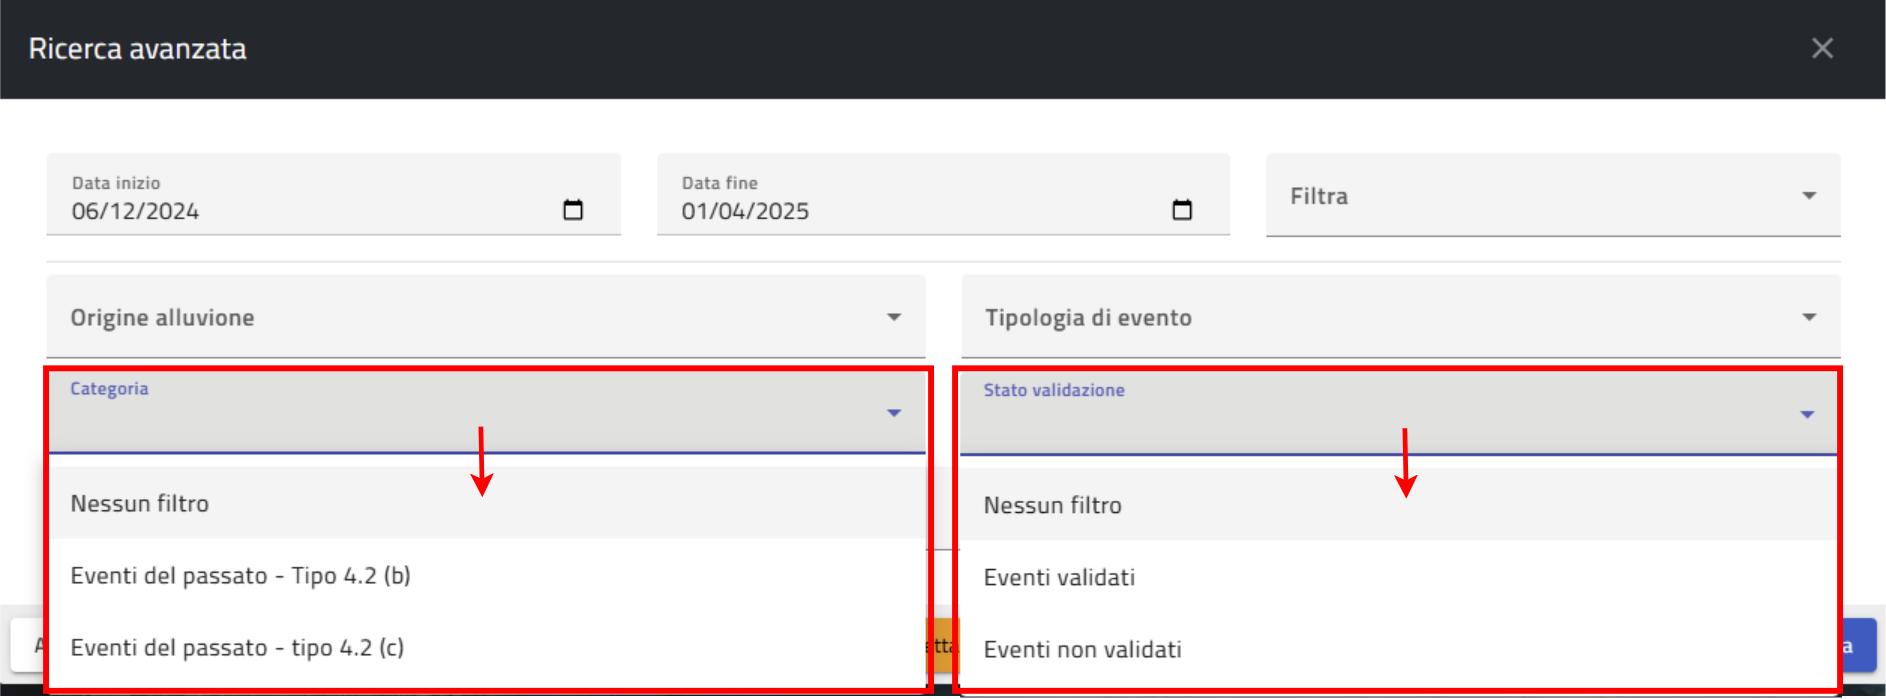The width and height of the screenshot is (1886, 699).
Task: Pick the Eventi validati option
Action: click(1059, 578)
